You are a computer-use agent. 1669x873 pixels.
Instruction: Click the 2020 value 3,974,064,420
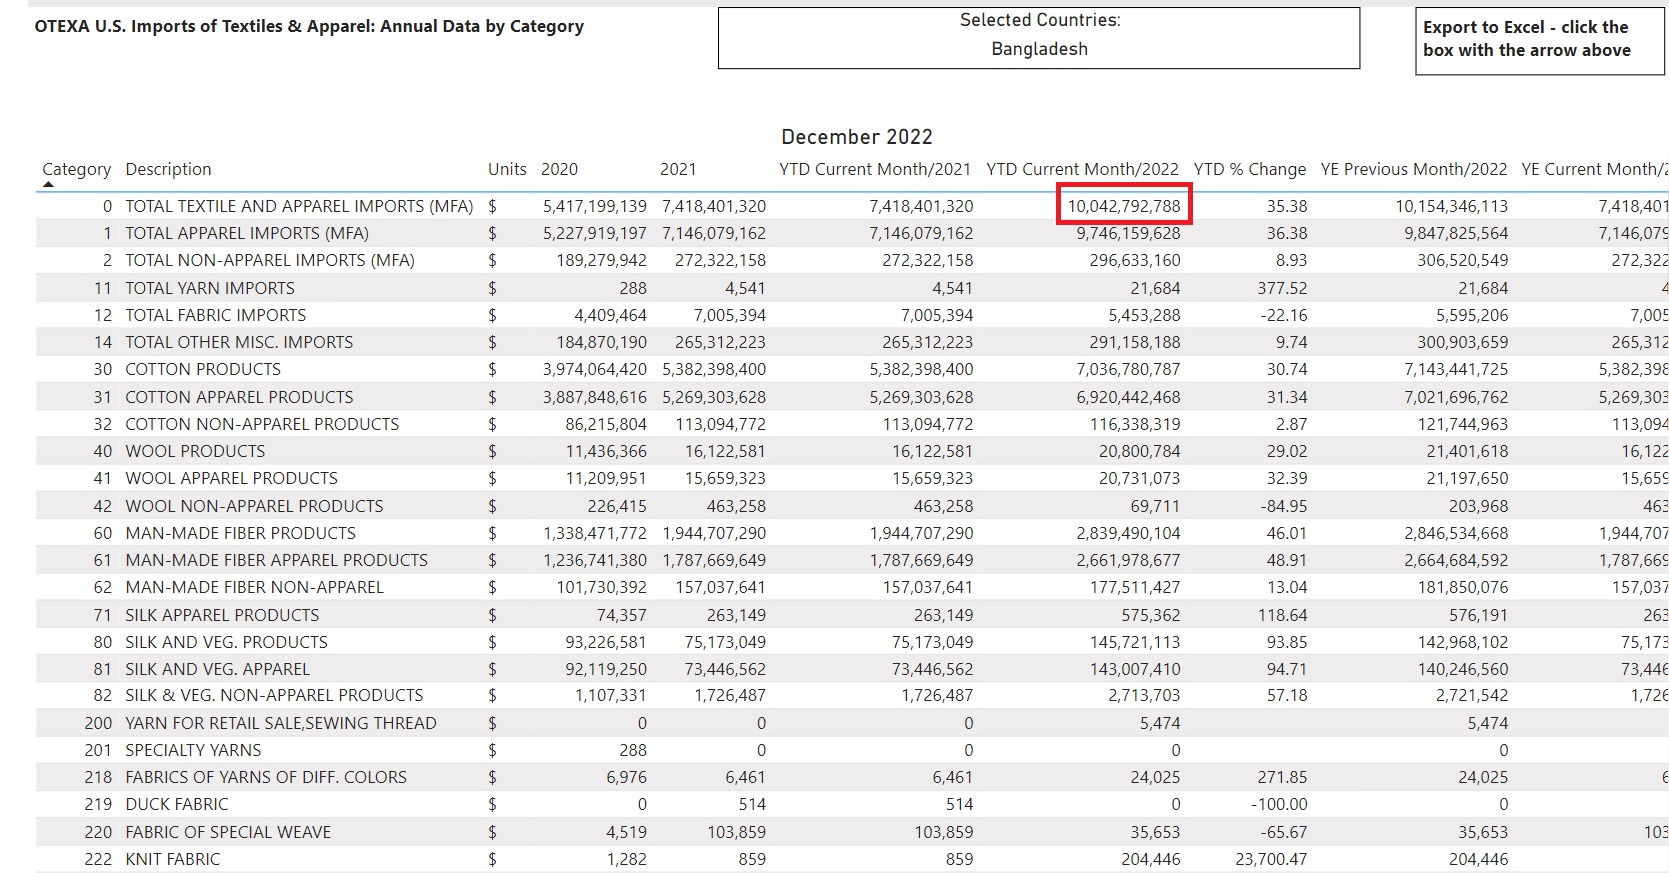point(595,369)
